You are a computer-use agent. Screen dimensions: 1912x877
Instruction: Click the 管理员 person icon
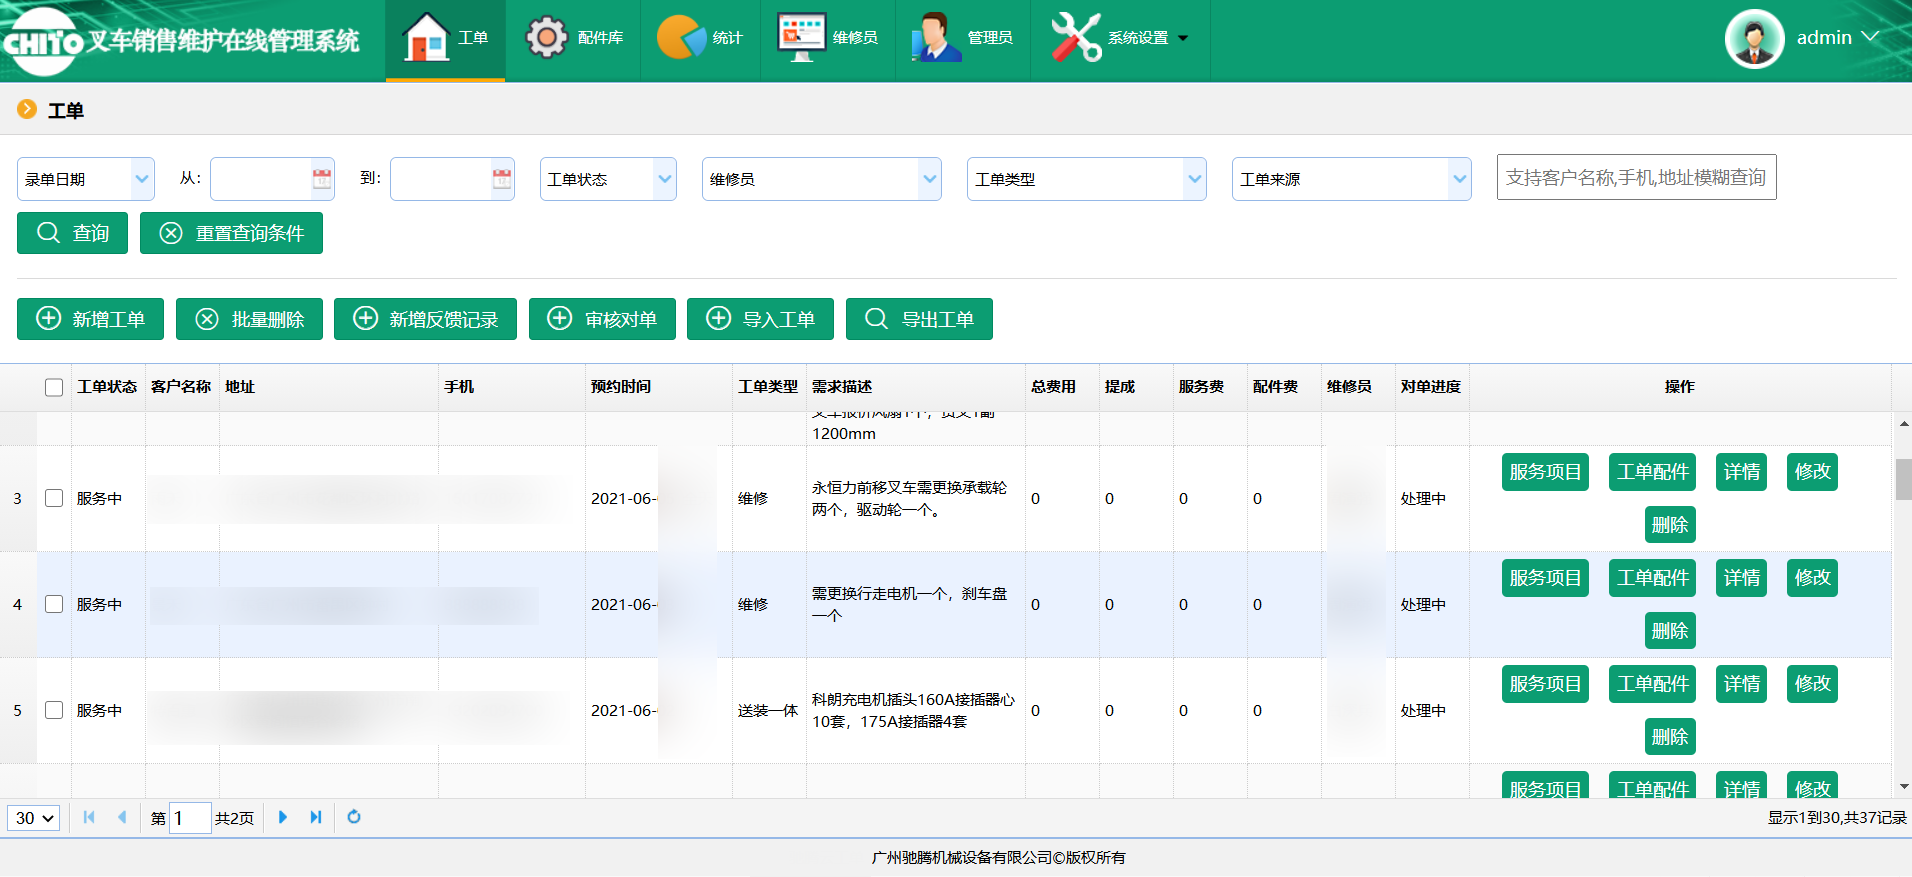point(935,38)
